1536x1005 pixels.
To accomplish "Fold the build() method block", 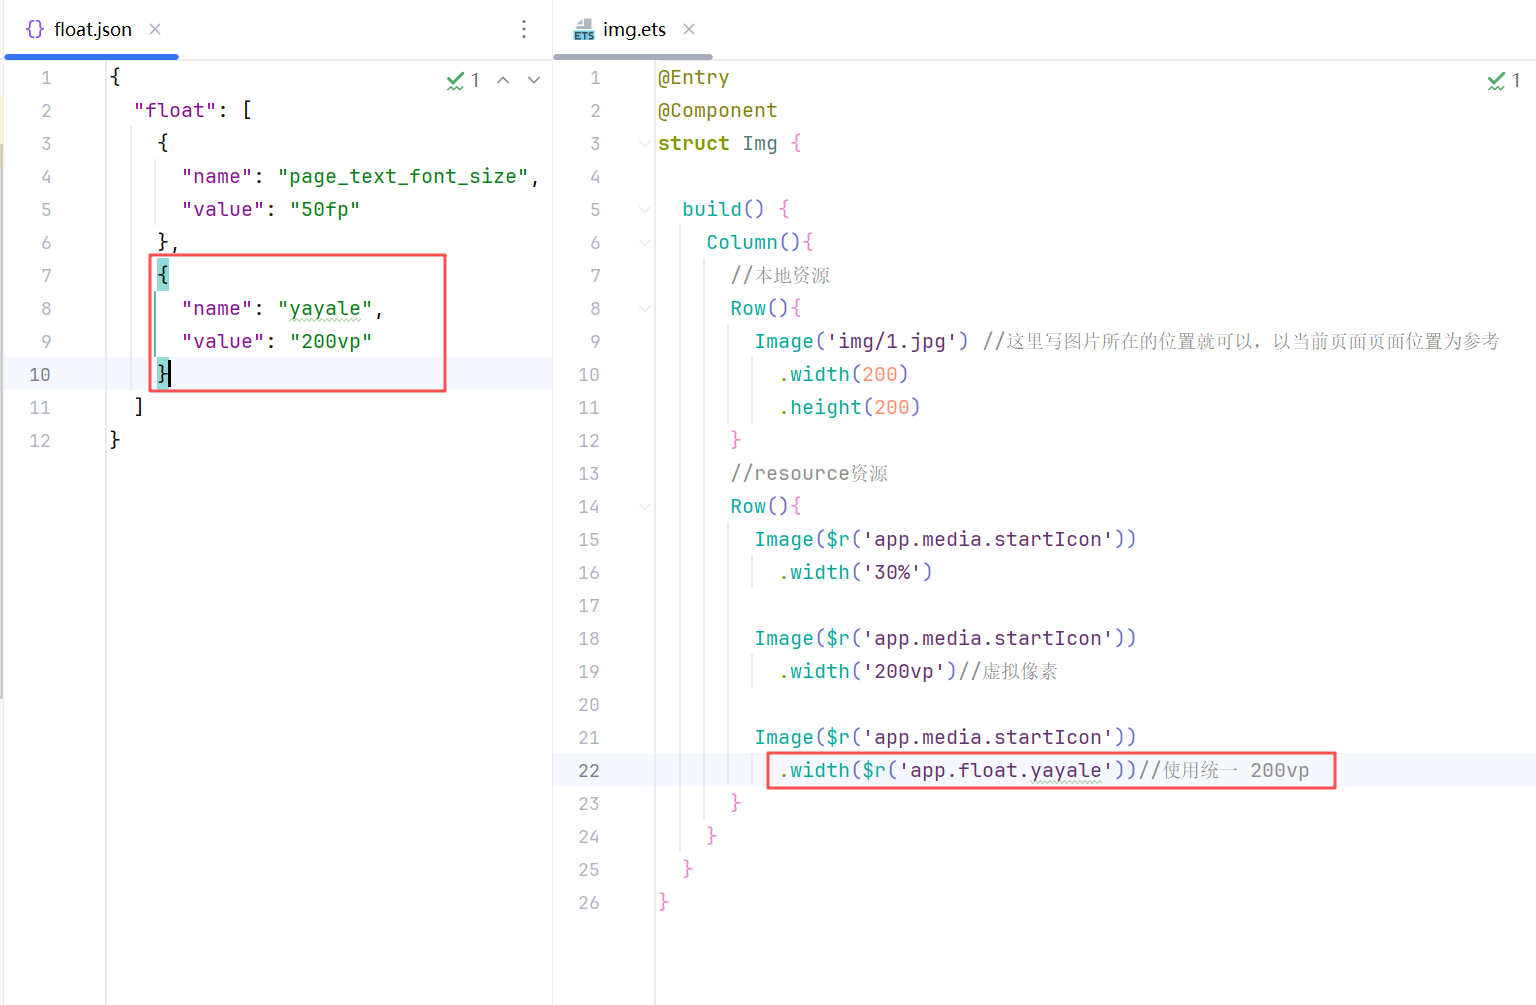I will coord(644,209).
